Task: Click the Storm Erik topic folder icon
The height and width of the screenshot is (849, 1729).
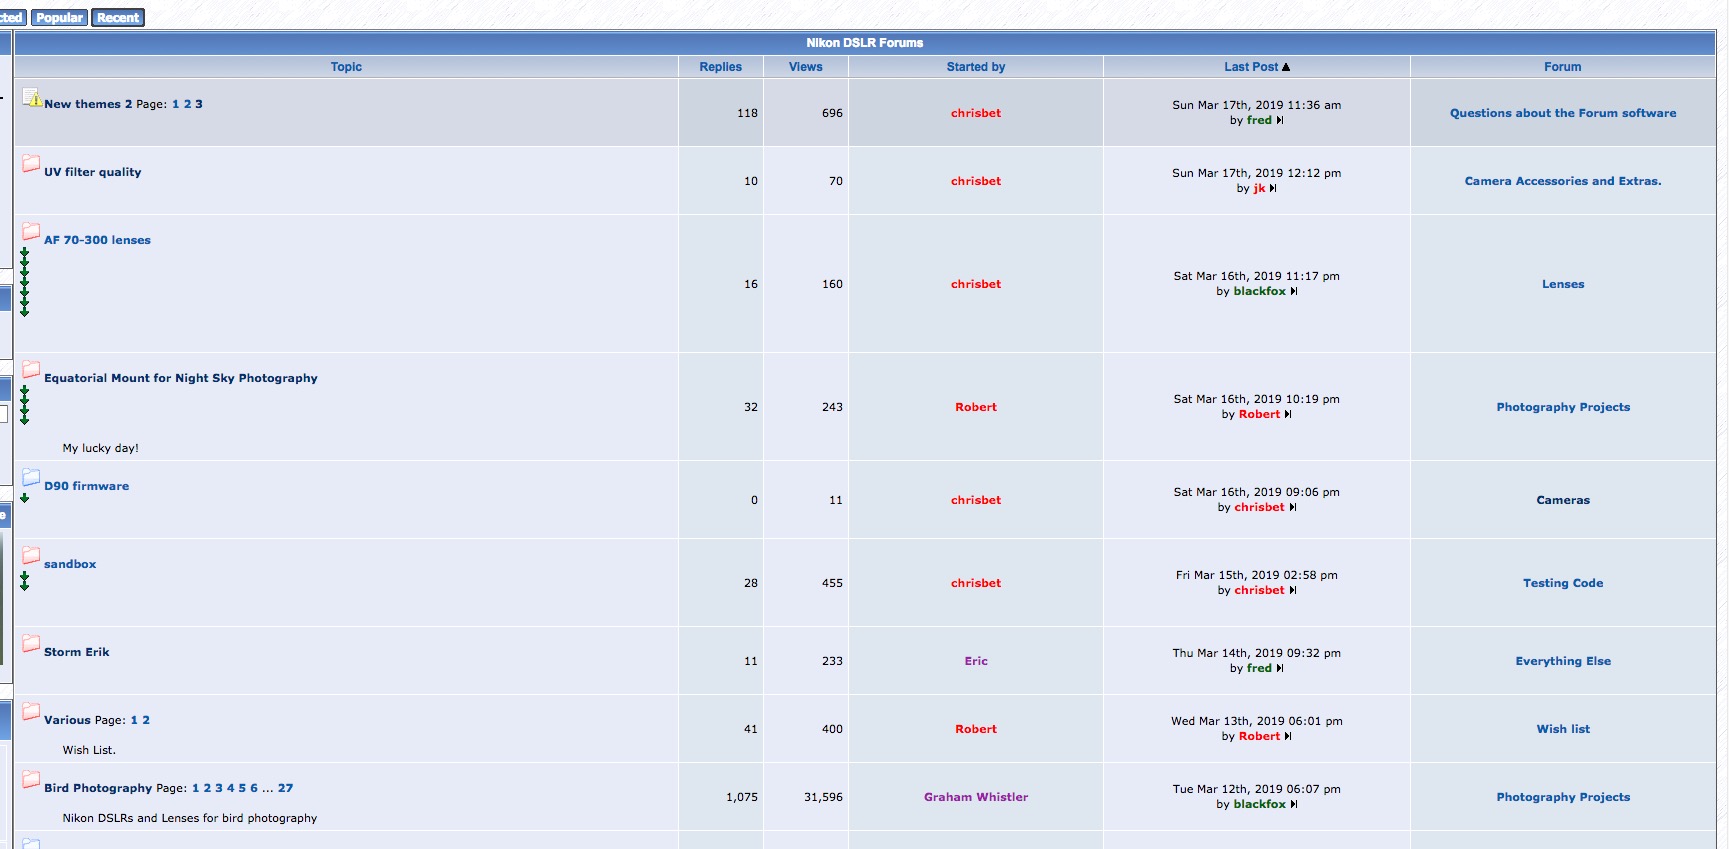Action: coord(31,643)
